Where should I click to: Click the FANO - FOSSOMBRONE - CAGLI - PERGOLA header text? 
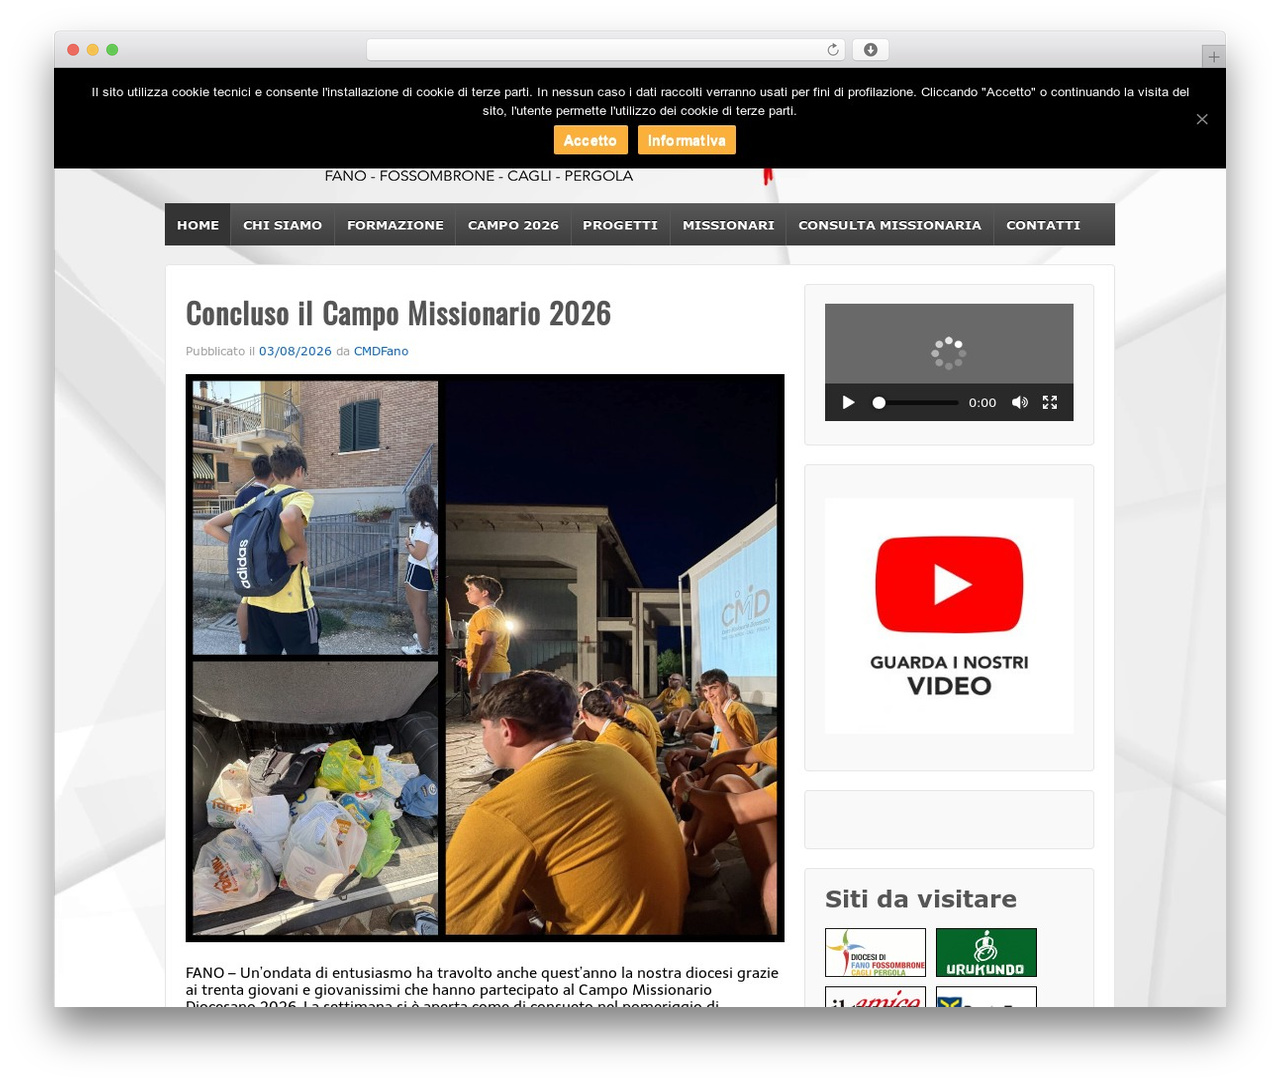[x=479, y=176]
